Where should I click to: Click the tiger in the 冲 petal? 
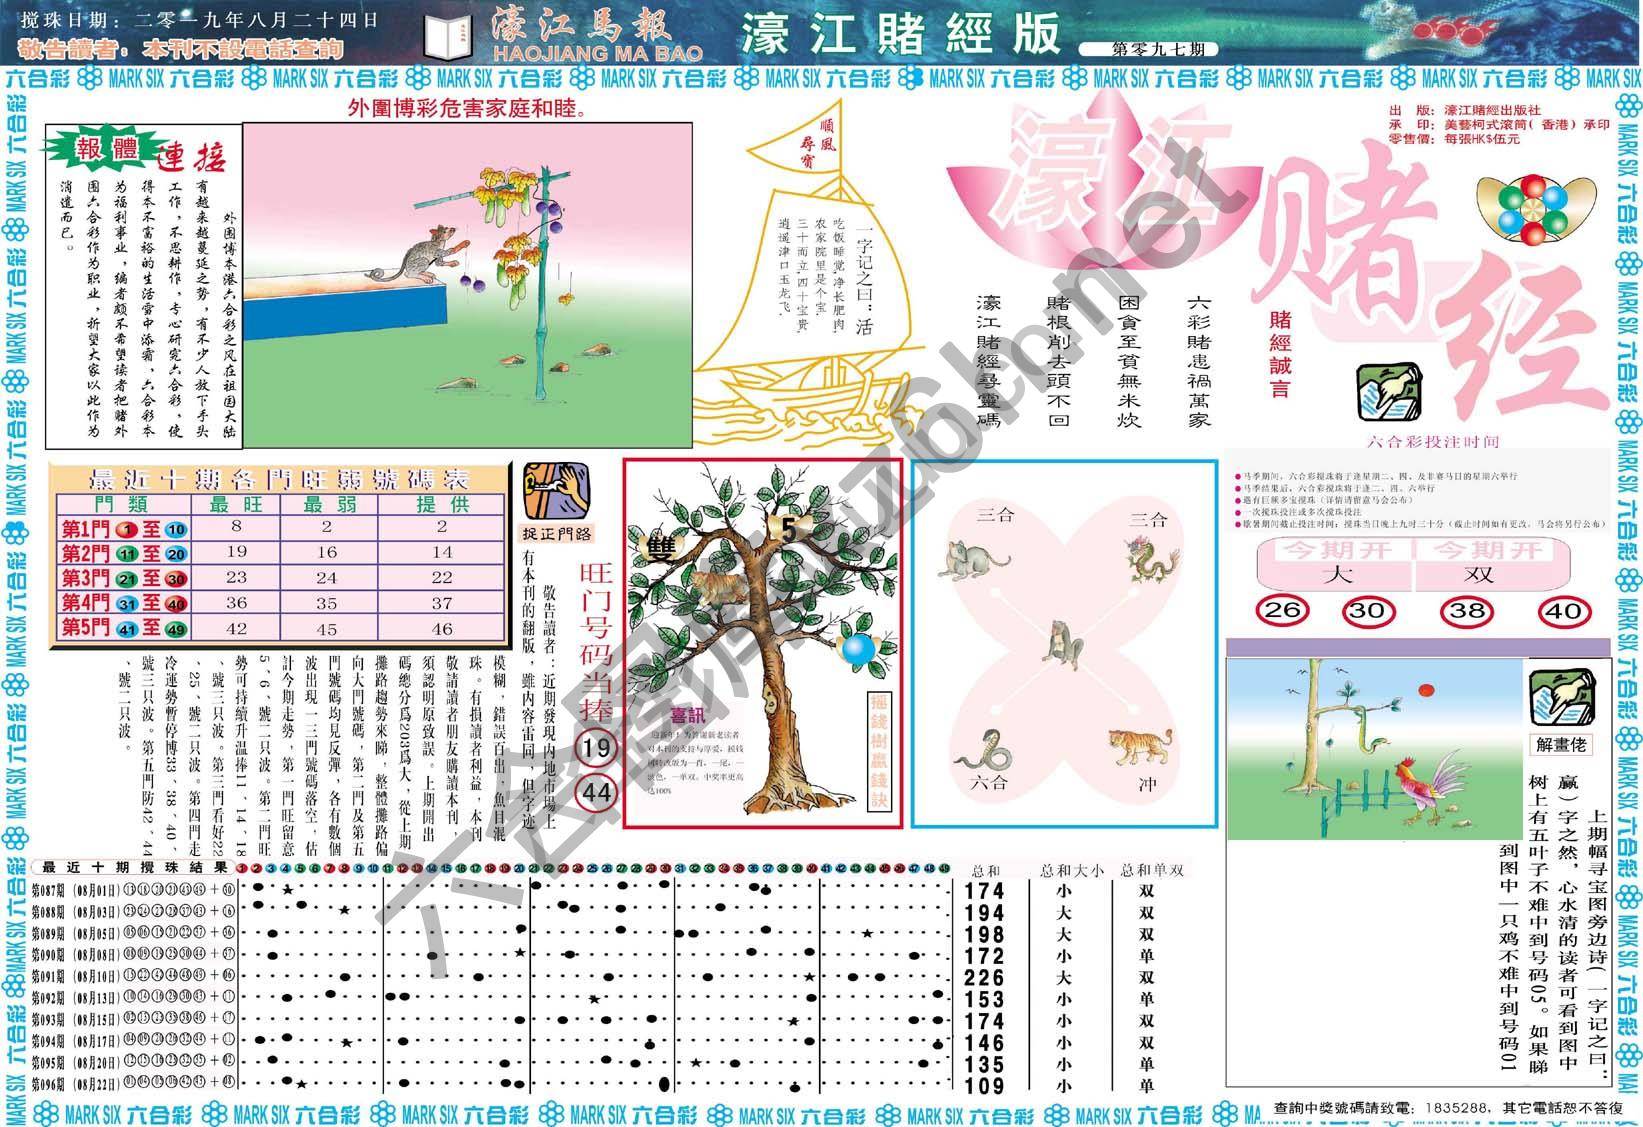[x=1139, y=749]
